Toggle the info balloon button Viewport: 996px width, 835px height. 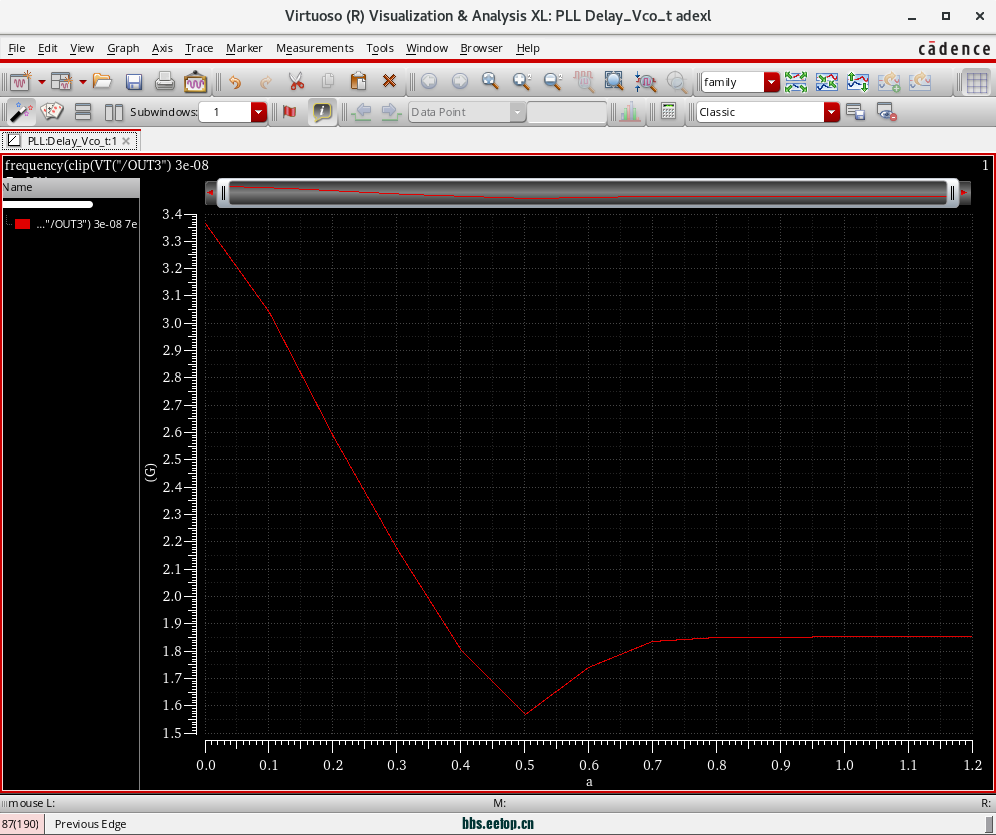pyautogui.click(x=322, y=112)
